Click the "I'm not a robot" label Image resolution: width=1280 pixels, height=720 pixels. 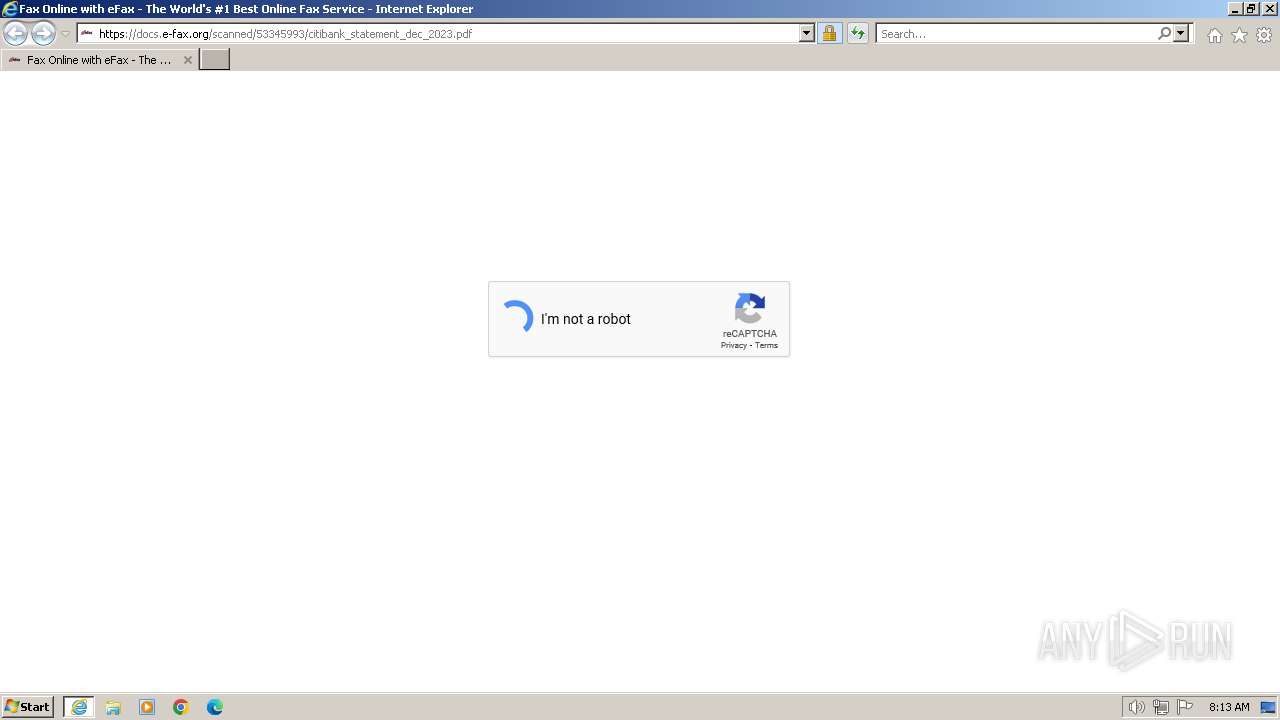(x=586, y=319)
